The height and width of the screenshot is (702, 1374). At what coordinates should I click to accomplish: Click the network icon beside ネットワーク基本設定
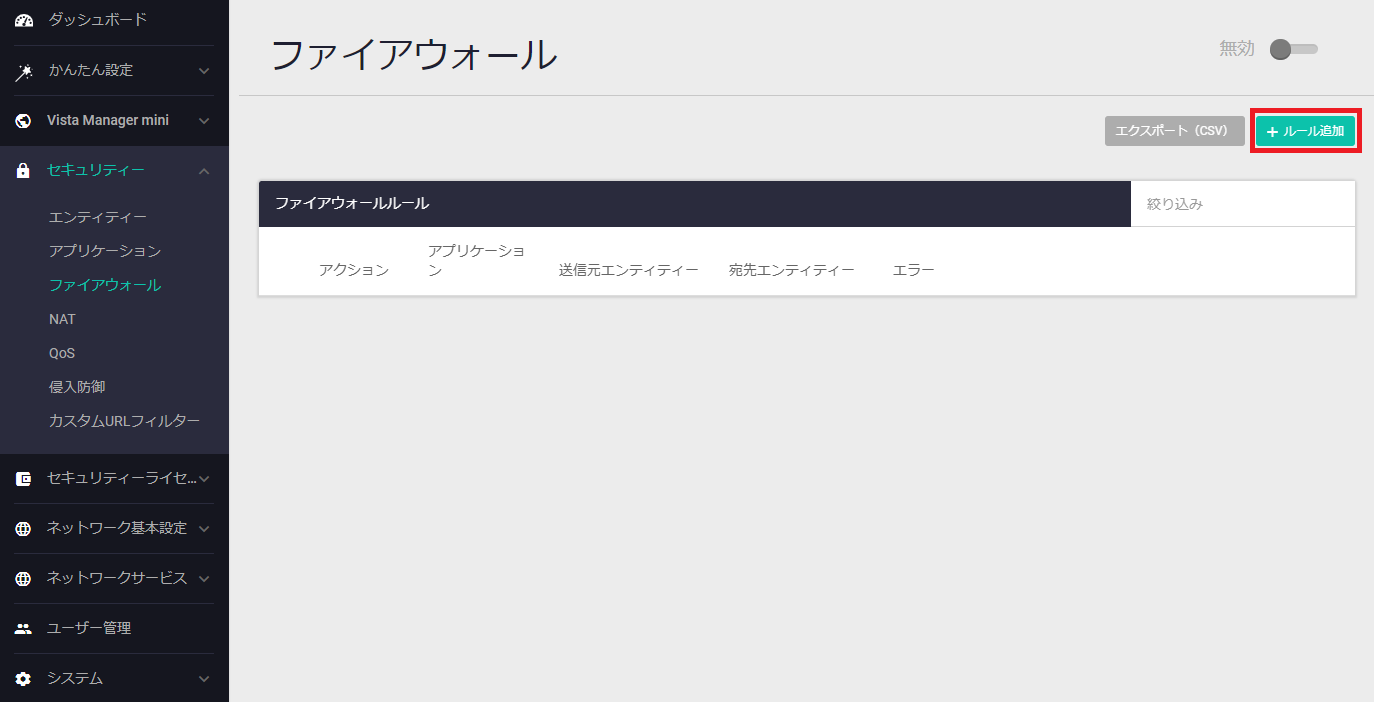(x=24, y=529)
